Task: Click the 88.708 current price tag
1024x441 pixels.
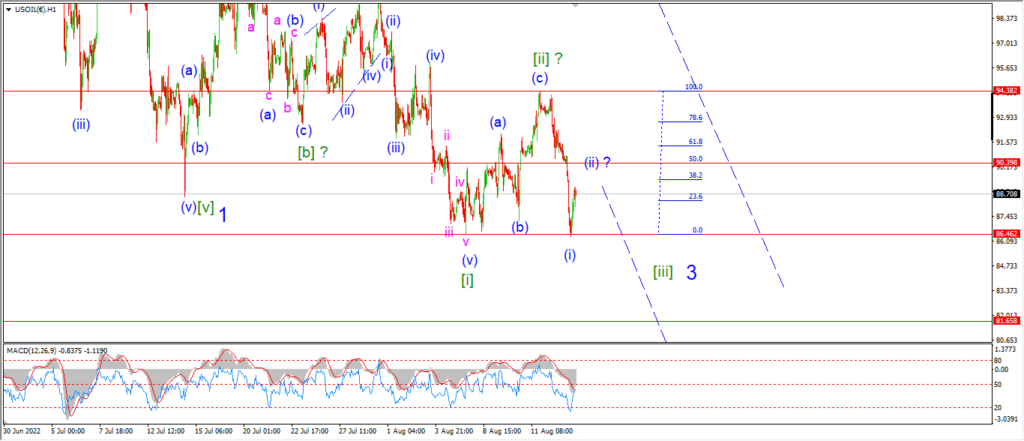Action: [x=1004, y=194]
